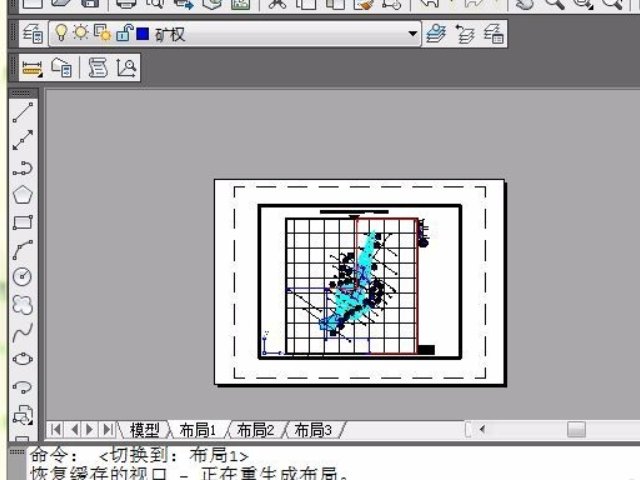
Task: Select the Arc tool
Action: (22, 249)
